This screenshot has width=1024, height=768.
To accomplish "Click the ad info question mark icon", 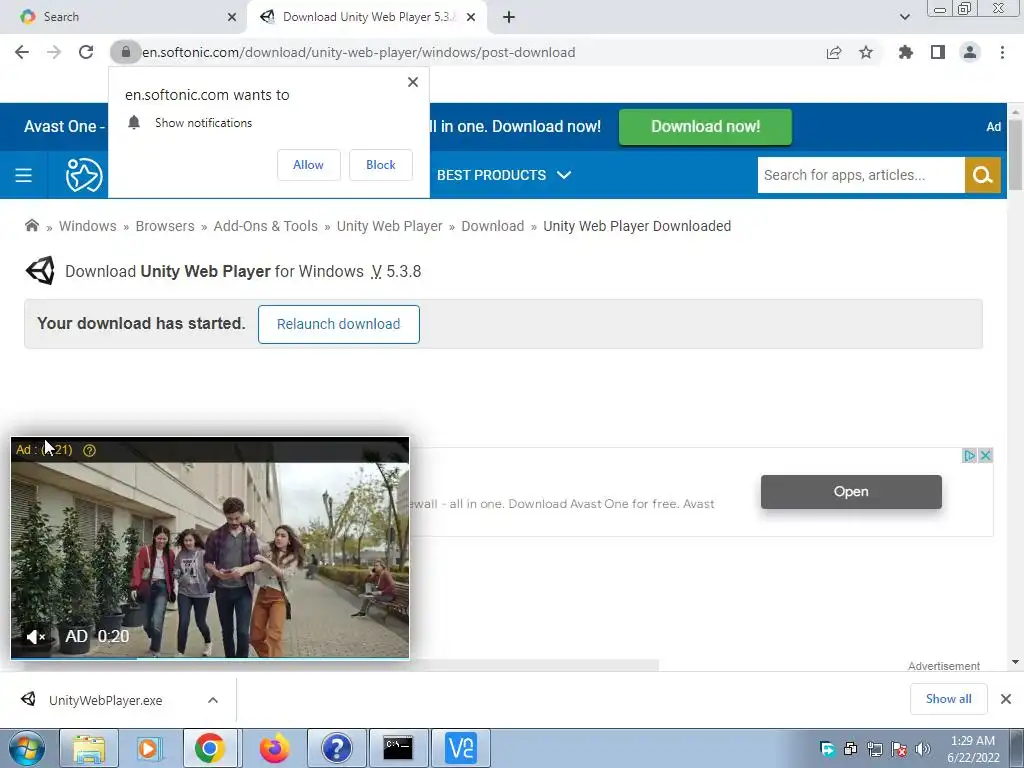I will point(89,450).
